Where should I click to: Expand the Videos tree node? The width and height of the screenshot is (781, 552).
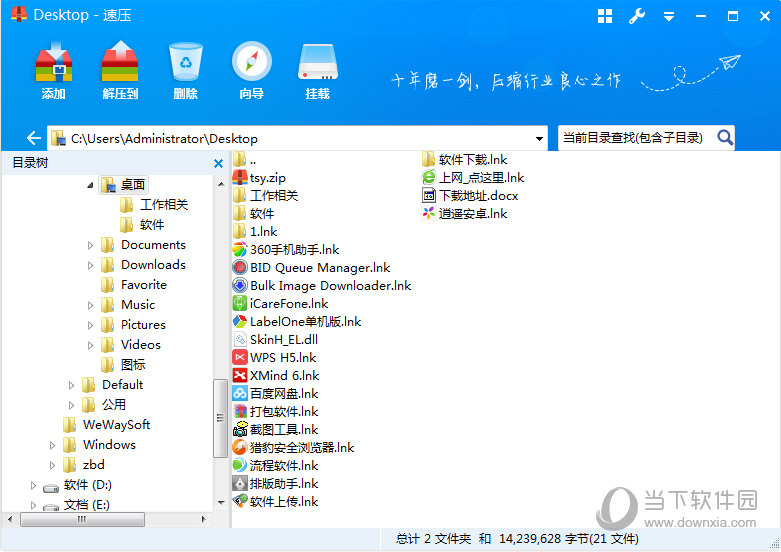[90, 345]
